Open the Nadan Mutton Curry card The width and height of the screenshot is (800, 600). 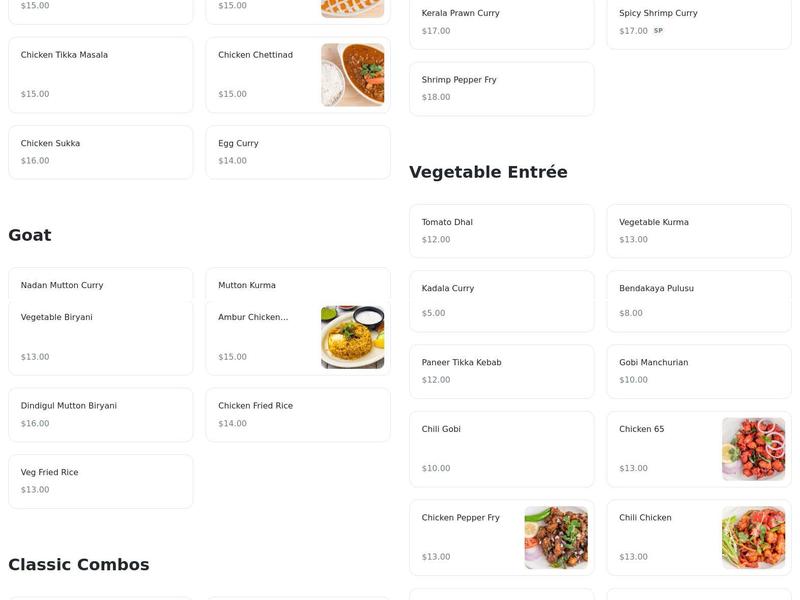100,284
